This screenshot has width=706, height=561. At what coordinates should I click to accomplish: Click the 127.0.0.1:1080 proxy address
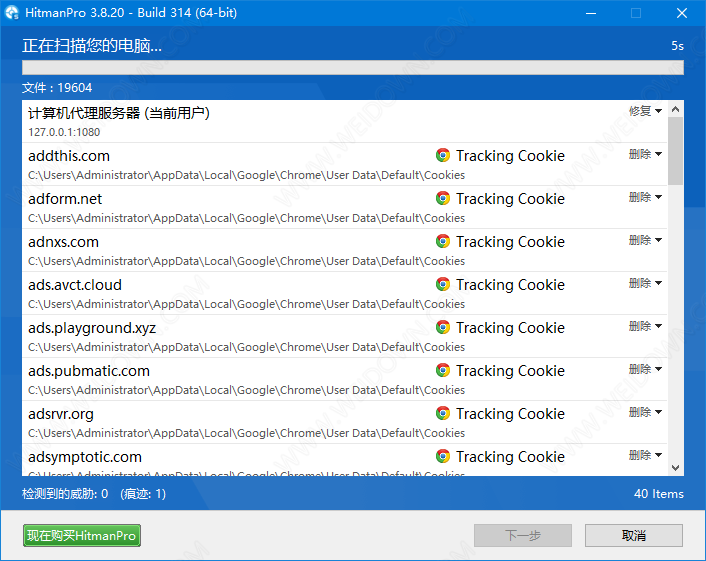pos(64,132)
